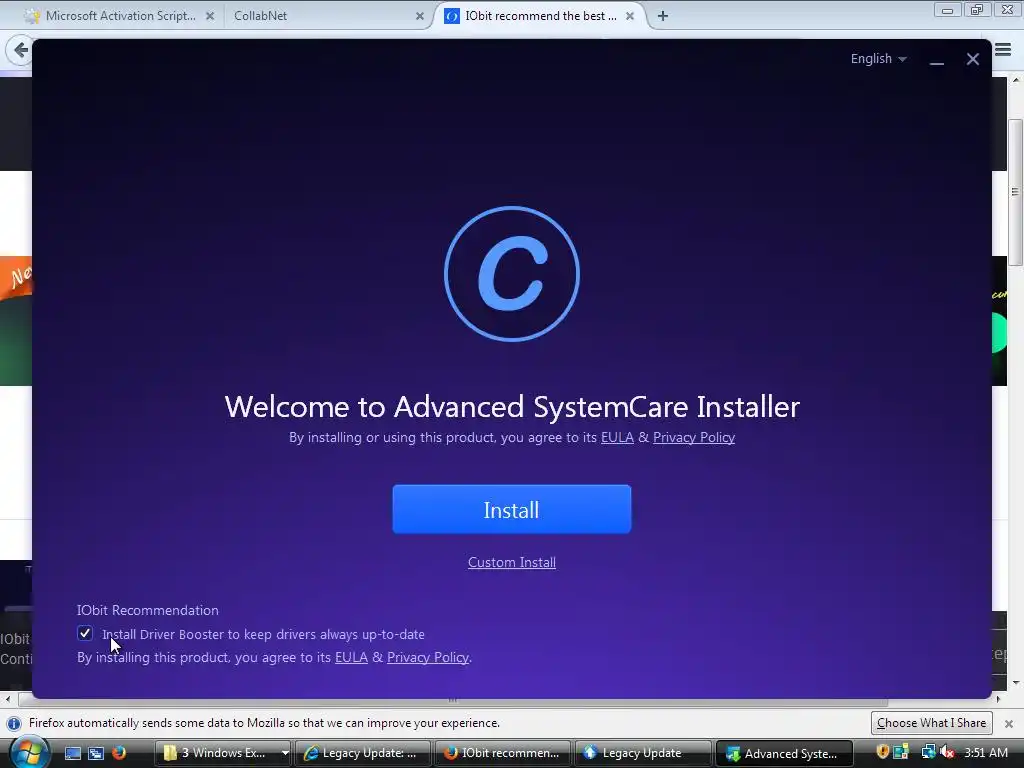
Task: Open the Custom Install link
Action: [x=511, y=562]
